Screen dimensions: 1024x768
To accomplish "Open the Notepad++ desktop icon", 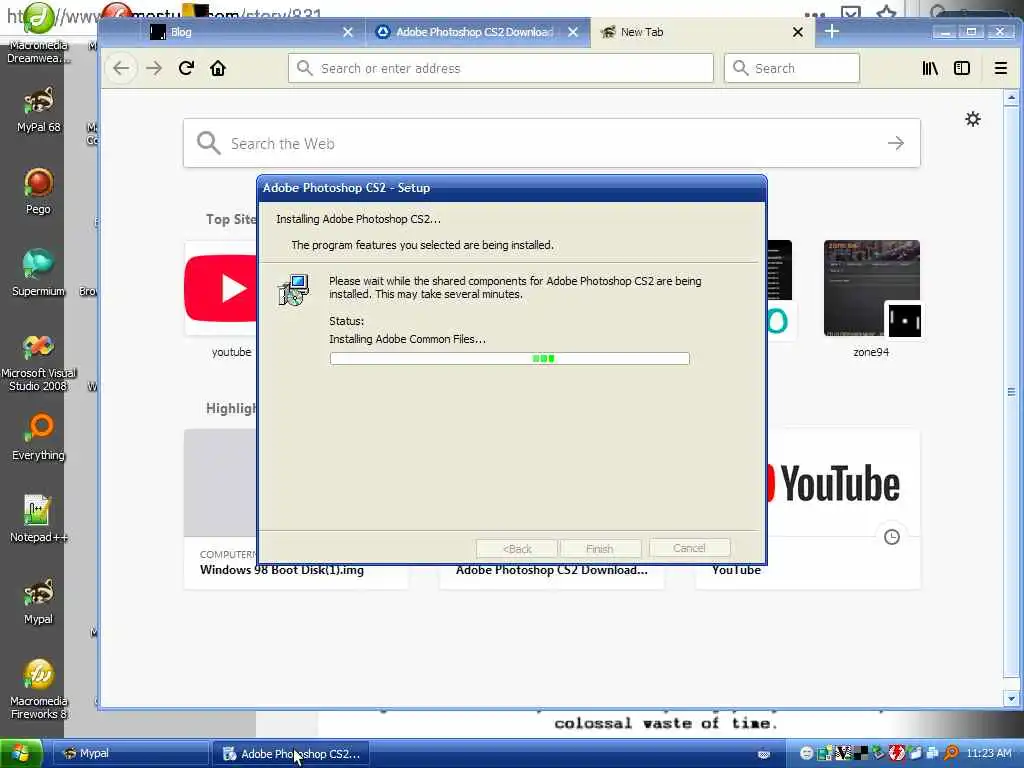I will click(39, 520).
